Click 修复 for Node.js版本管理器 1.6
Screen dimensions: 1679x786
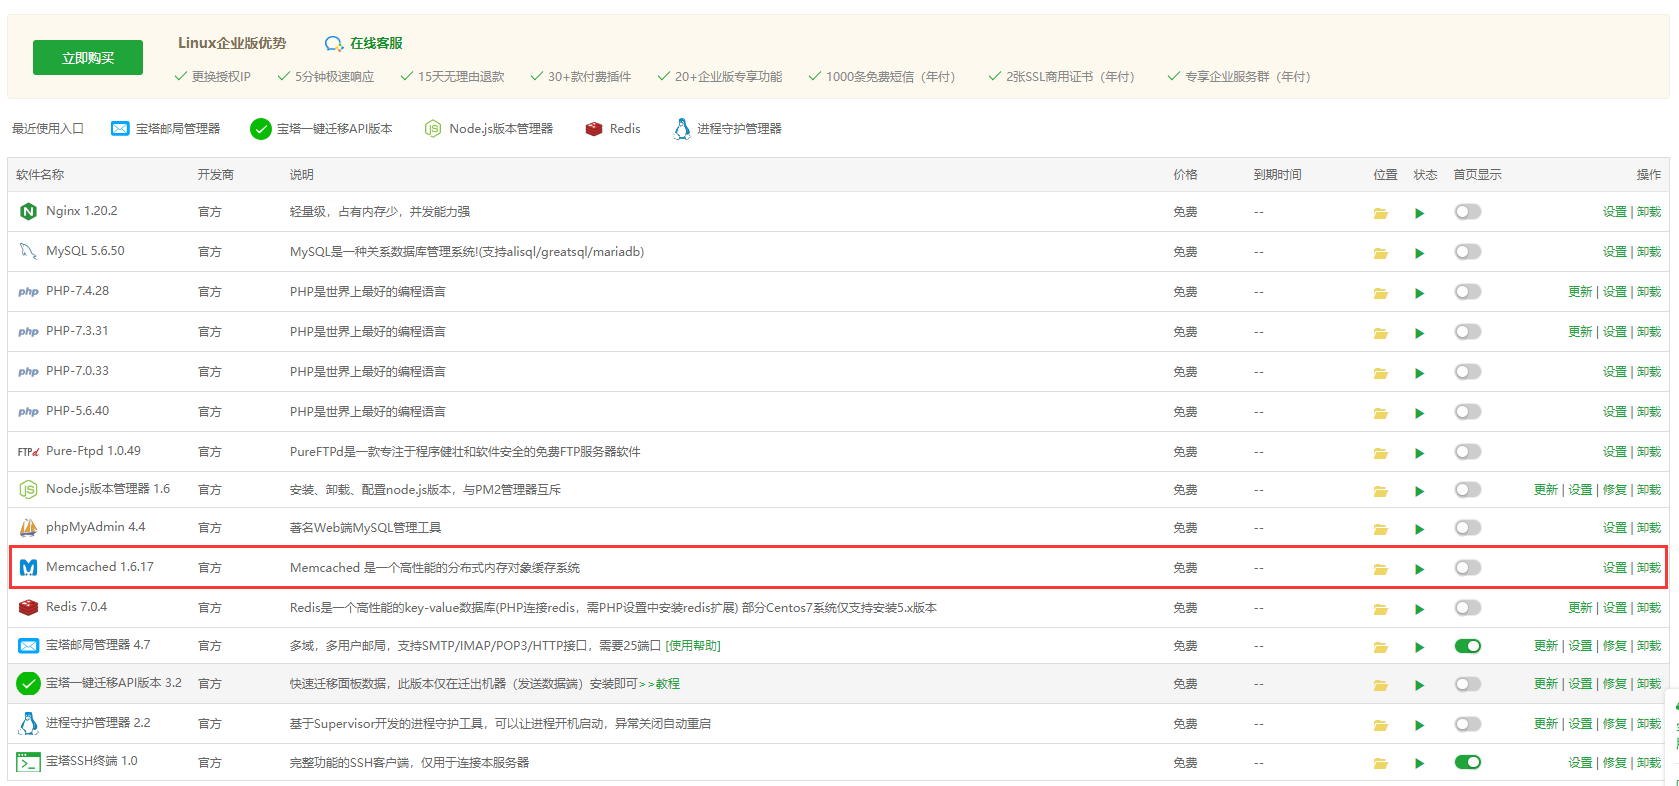[1615, 490]
